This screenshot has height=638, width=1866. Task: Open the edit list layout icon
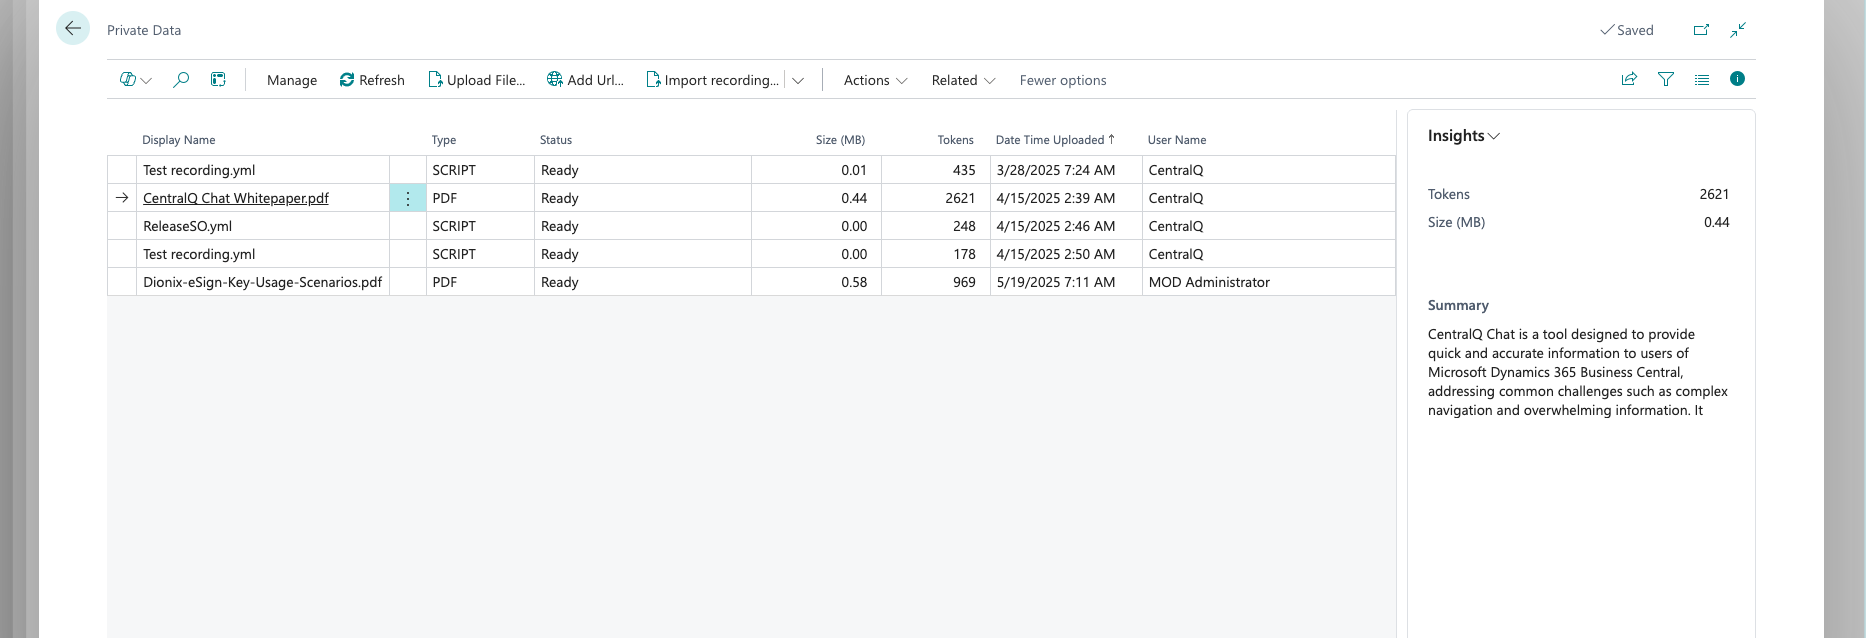(x=218, y=80)
